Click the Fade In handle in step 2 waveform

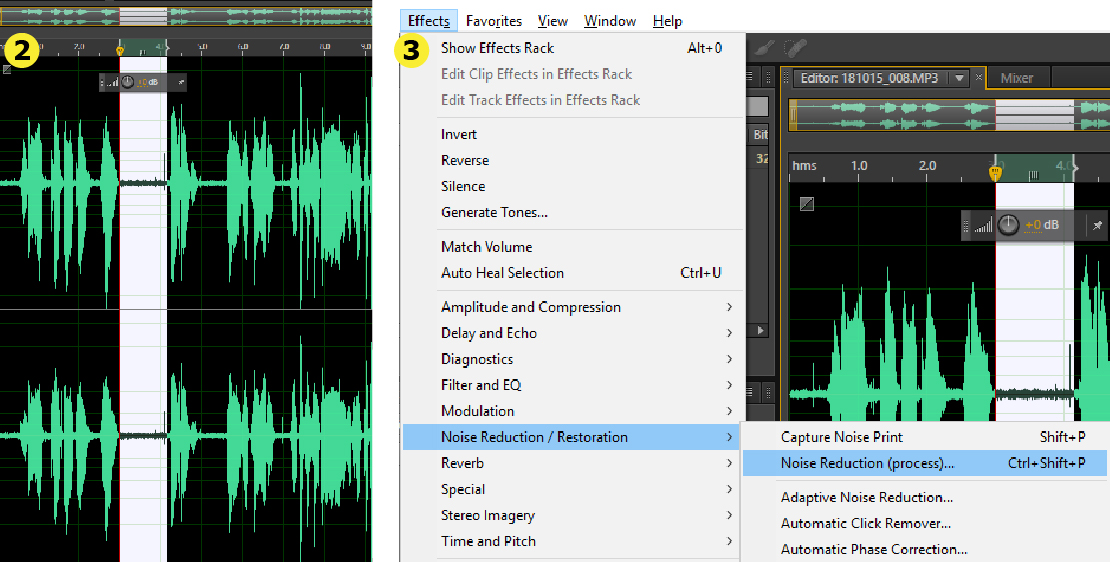click(7, 69)
